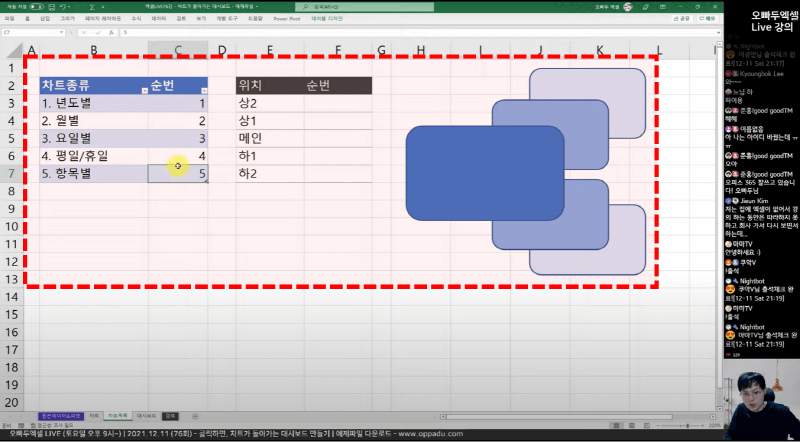The image size is (800, 442).
Task: Select the 원본데이터&피벗 sheet tab
Action: click(x=61, y=414)
